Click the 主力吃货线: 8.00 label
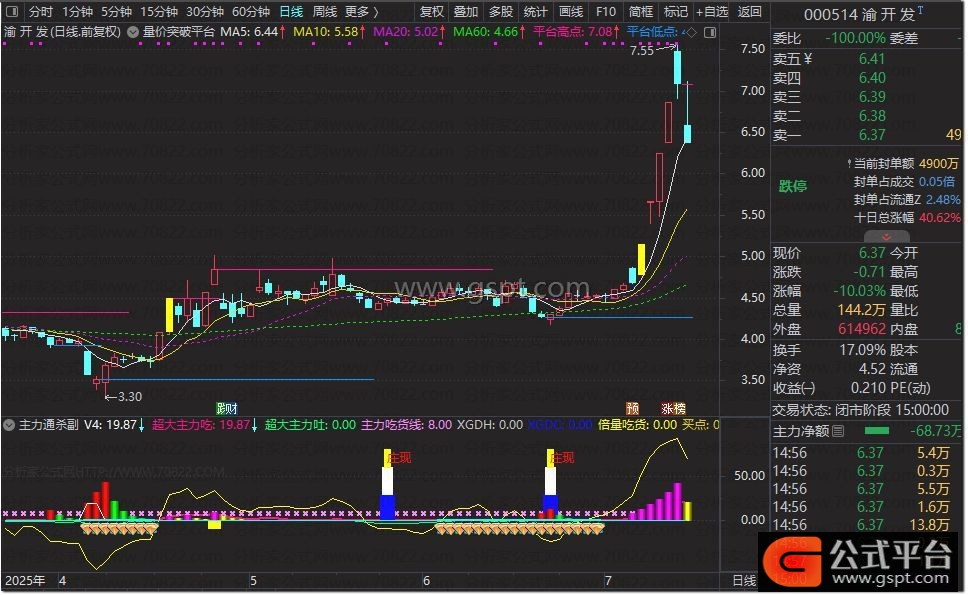 point(406,425)
